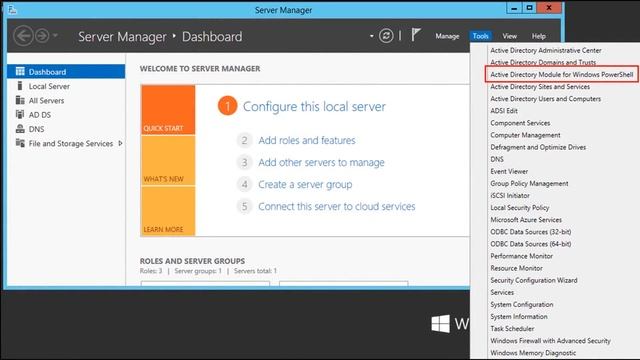The width and height of the screenshot is (640, 360).
Task: Select Local Server icon in sidebar
Action: 20,86
